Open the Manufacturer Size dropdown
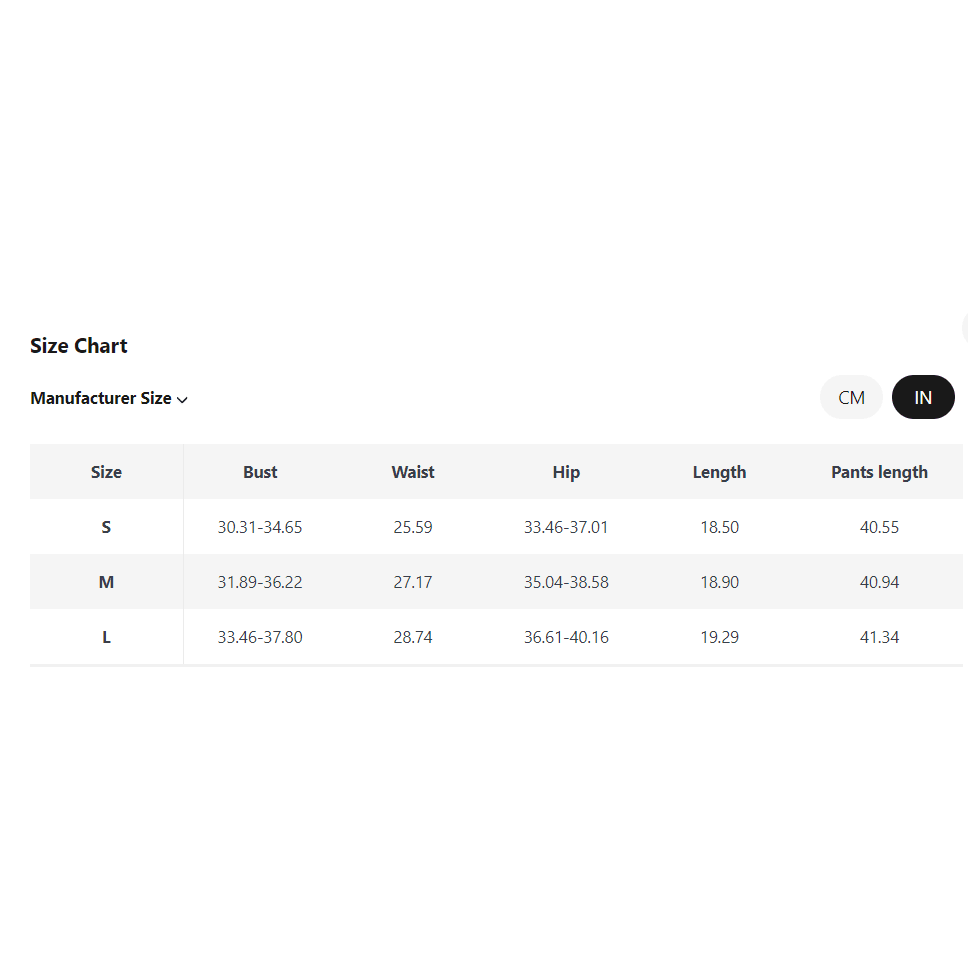The image size is (968, 968). pyautogui.click(x=109, y=398)
